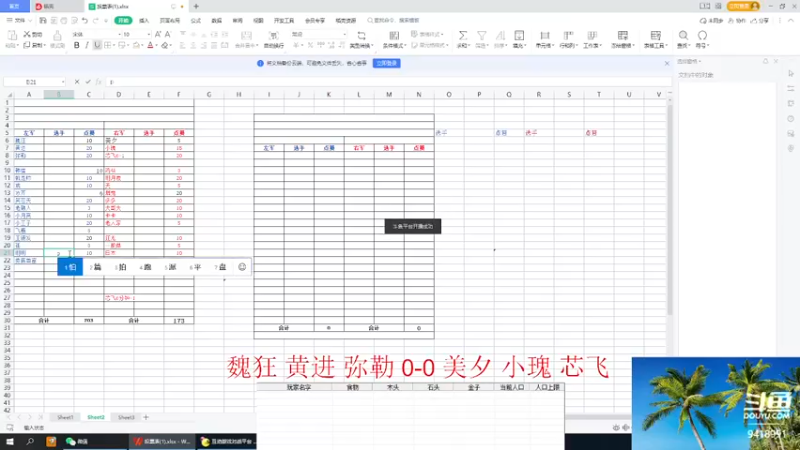Screen dimensions: 800x450
Task: Click the fill down icon
Action: (519, 35)
